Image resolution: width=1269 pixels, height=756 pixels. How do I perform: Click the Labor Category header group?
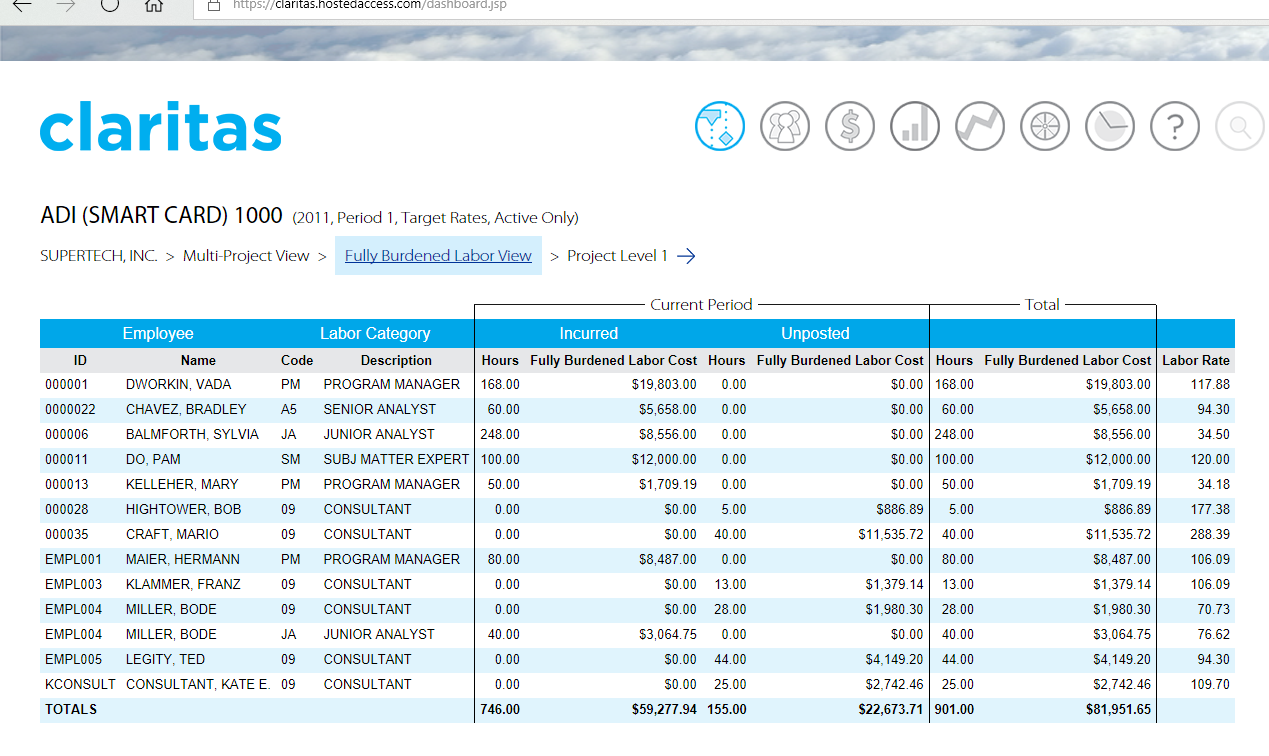pos(375,334)
